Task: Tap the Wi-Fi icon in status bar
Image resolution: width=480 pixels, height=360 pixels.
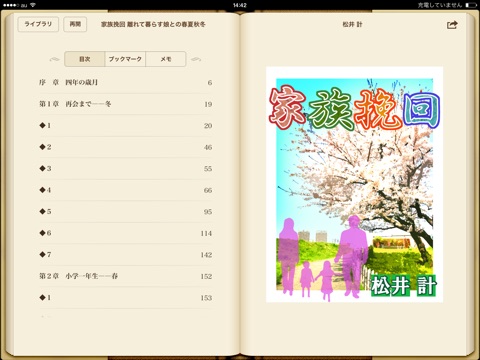Action: coord(33,5)
